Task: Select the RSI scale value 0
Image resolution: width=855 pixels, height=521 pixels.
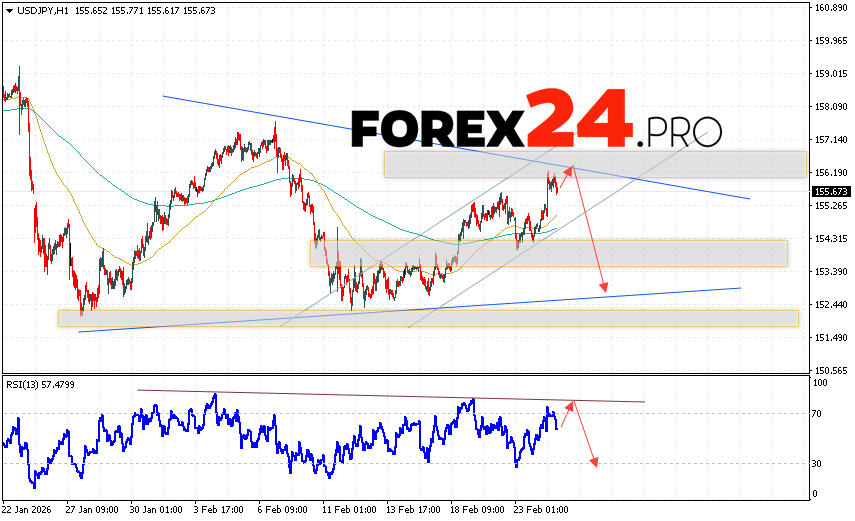Action: 815,494
